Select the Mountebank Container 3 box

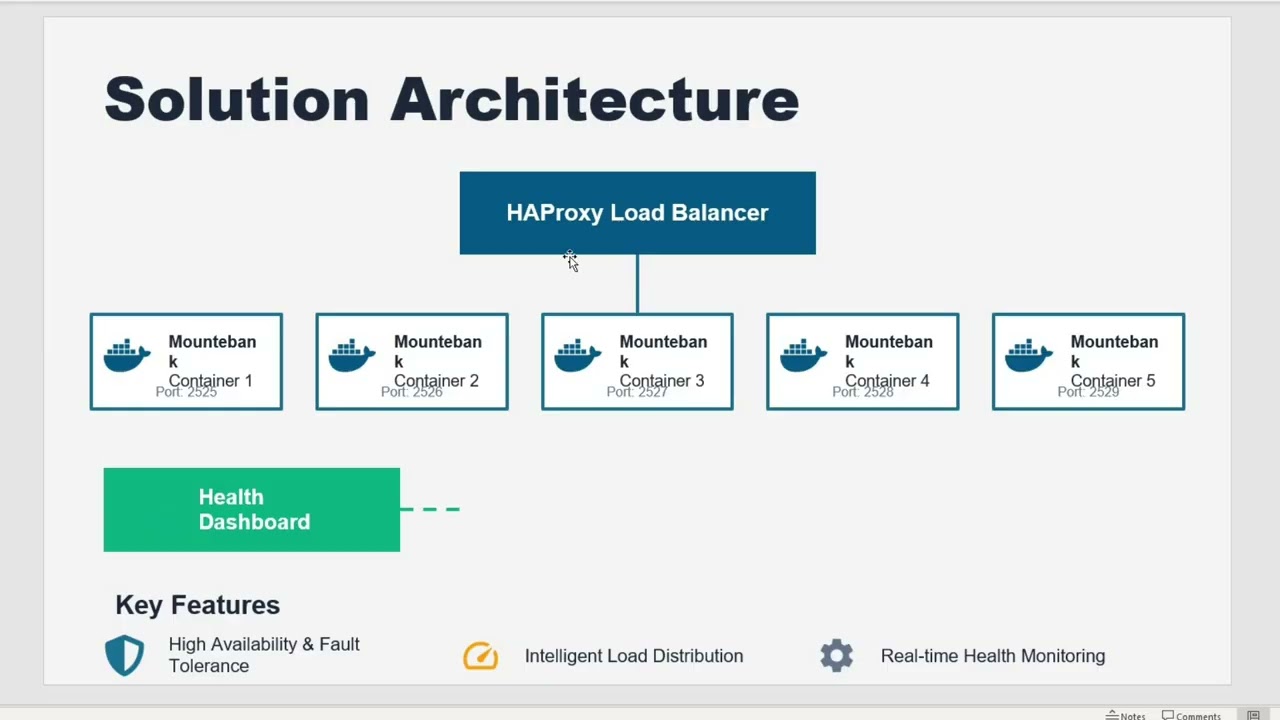(x=637, y=362)
